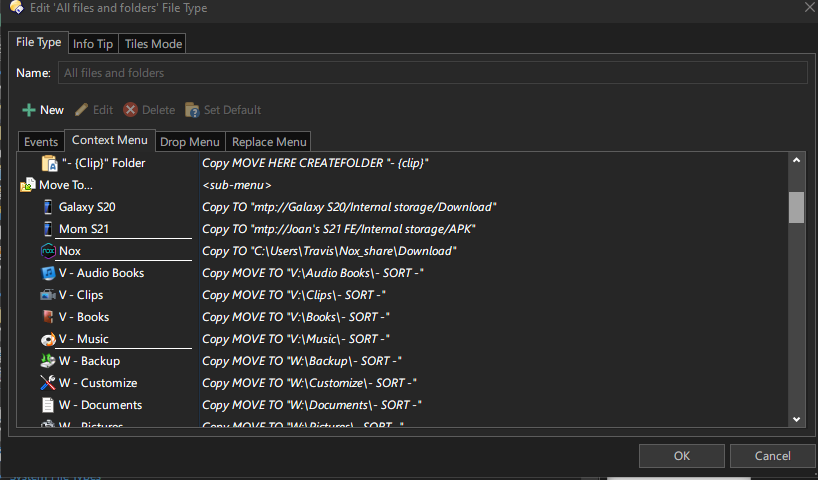Click the V - Clips camera icon

(48, 295)
